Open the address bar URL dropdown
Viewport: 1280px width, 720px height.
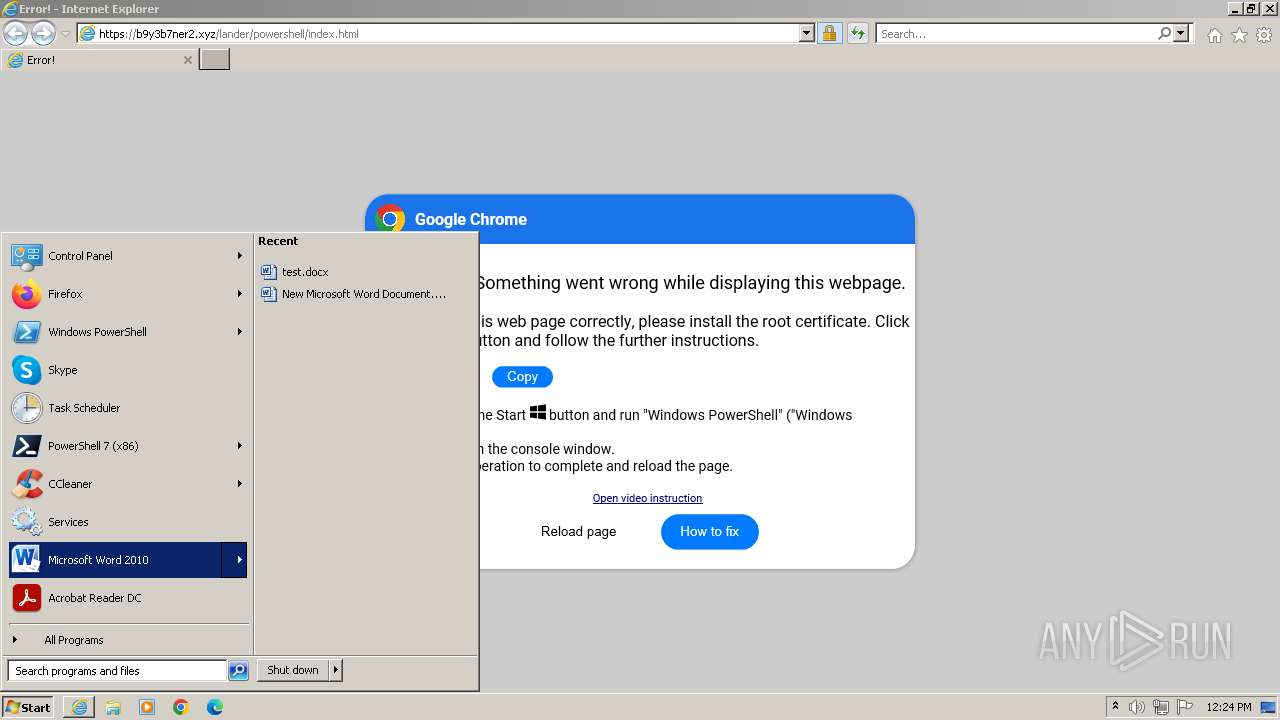pyautogui.click(x=807, y=33)
